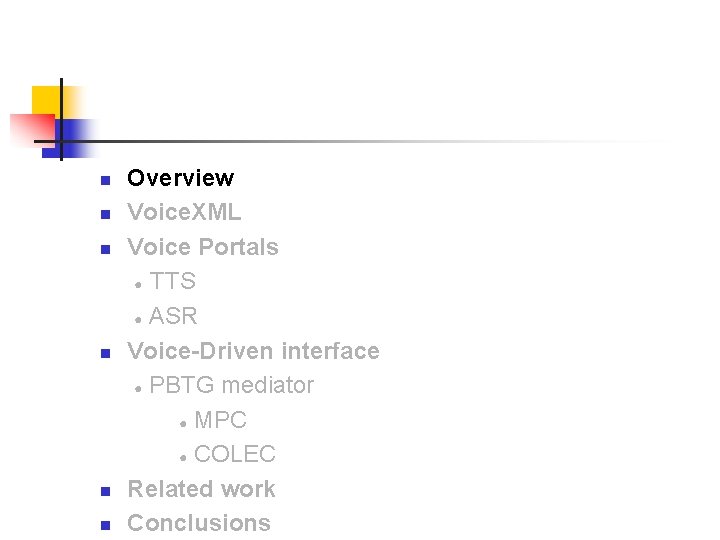720x540 pixels.
Task: Click the blue square in slide logo
Action: pos(76,134)
